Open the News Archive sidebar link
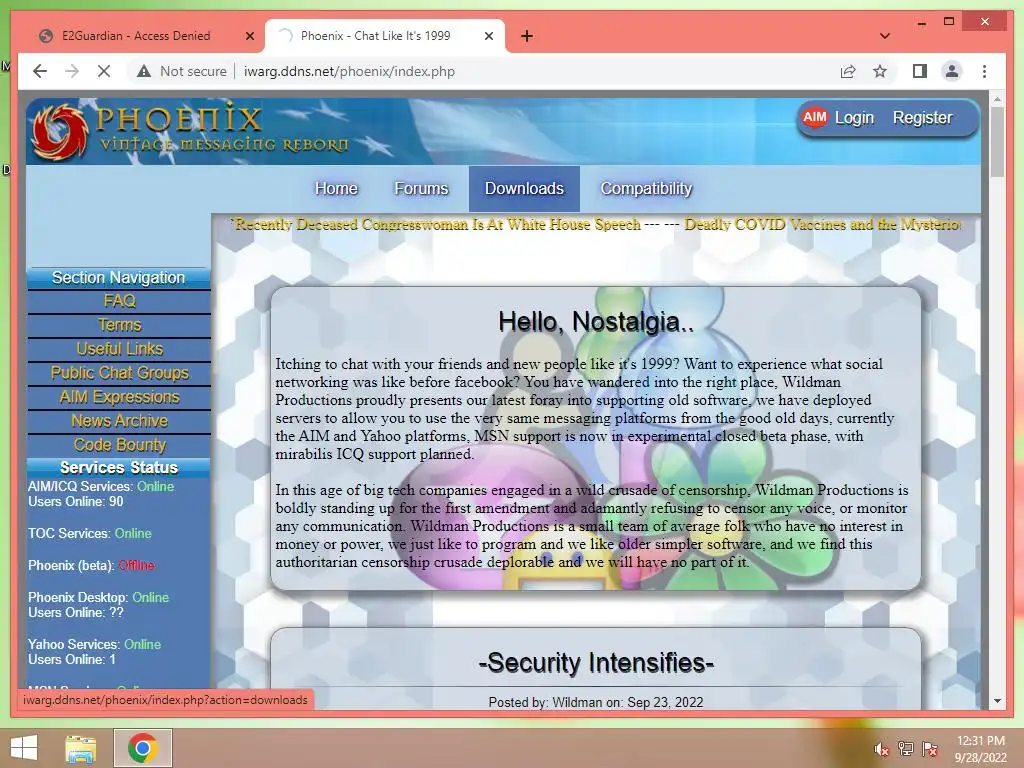1024x768 pixels. point(119,421)
